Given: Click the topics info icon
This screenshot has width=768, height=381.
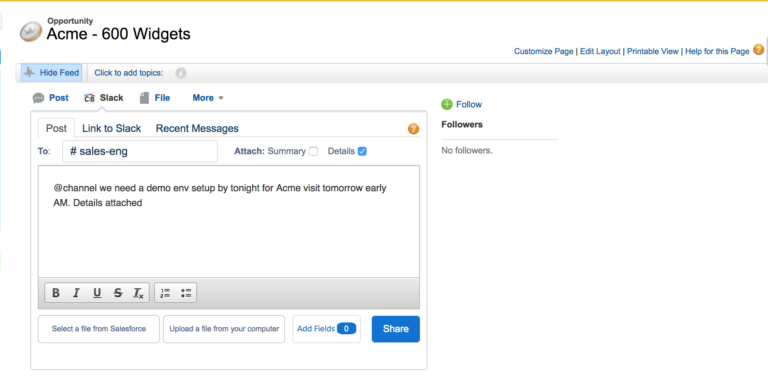Looking at the screenshot, I should point(181,73).
